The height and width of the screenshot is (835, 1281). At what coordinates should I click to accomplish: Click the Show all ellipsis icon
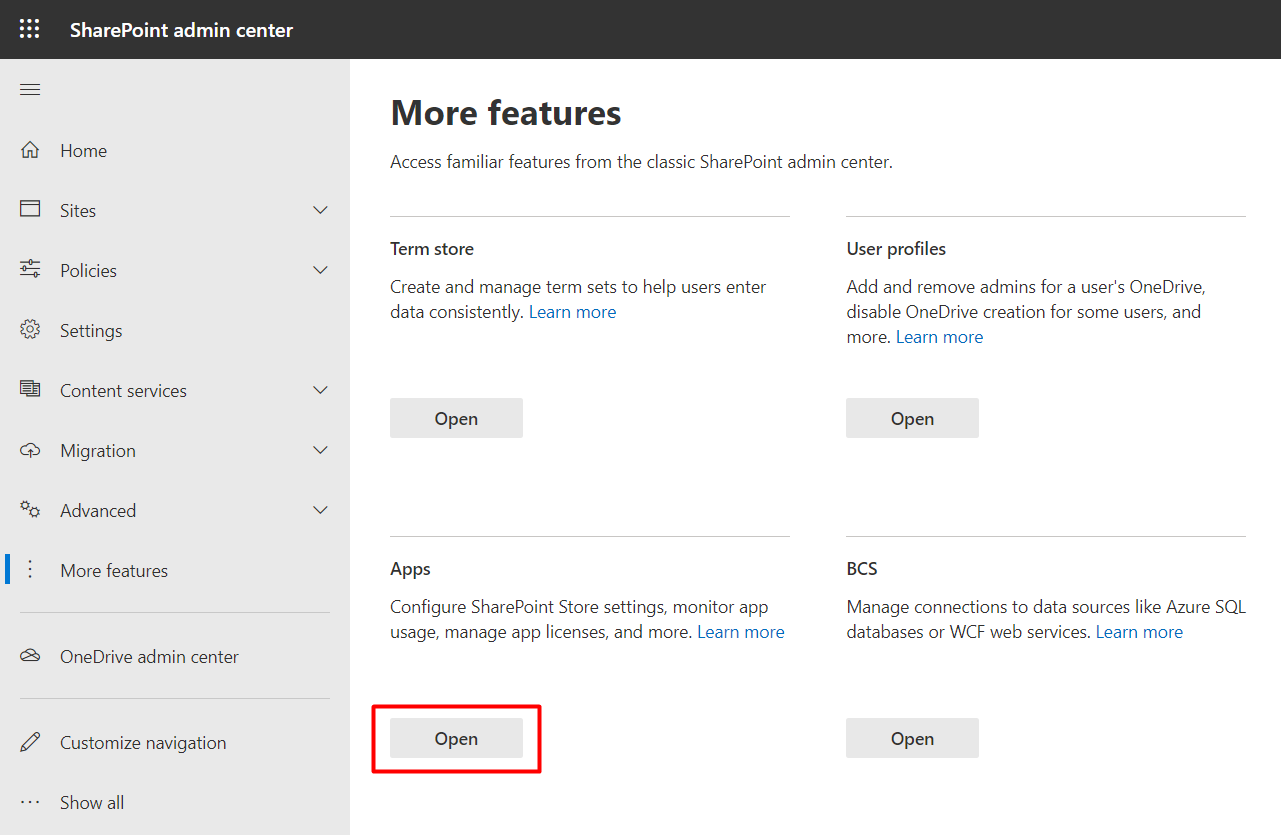(30, 802)
